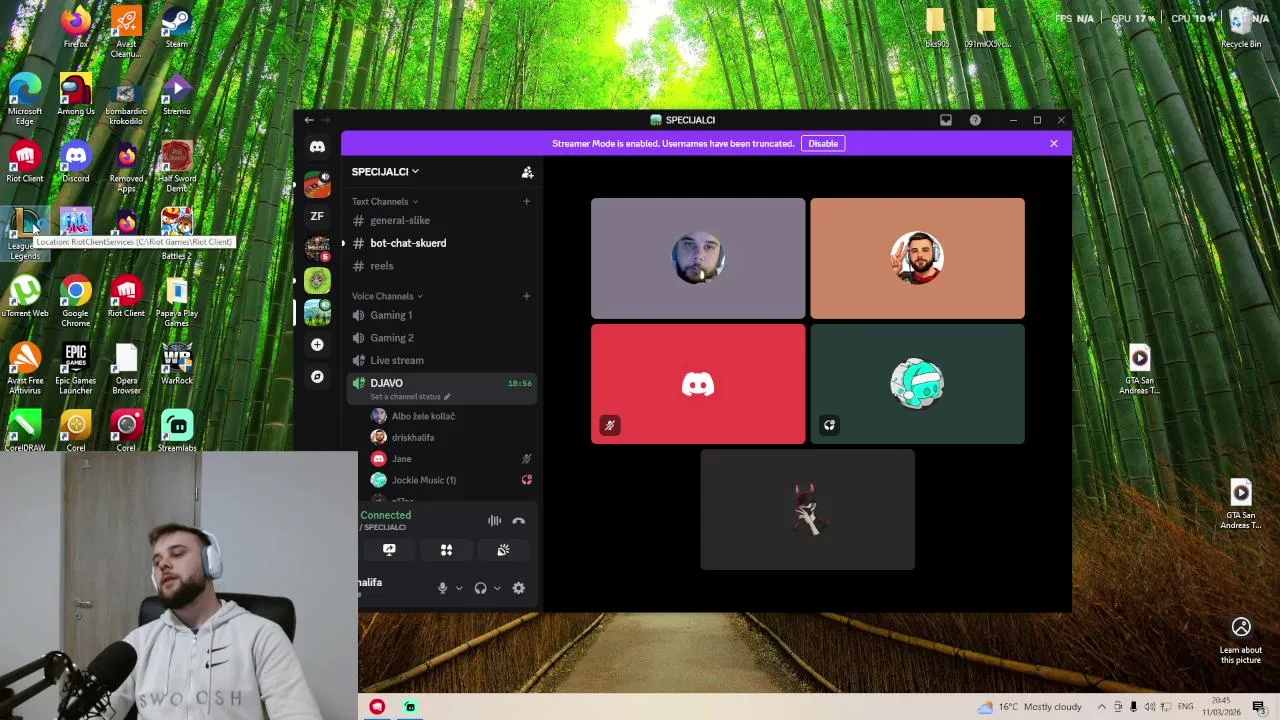Open Streamlabs taskbar icon
The height and width of the screenshot is (720, 1280).
point(410,707)
